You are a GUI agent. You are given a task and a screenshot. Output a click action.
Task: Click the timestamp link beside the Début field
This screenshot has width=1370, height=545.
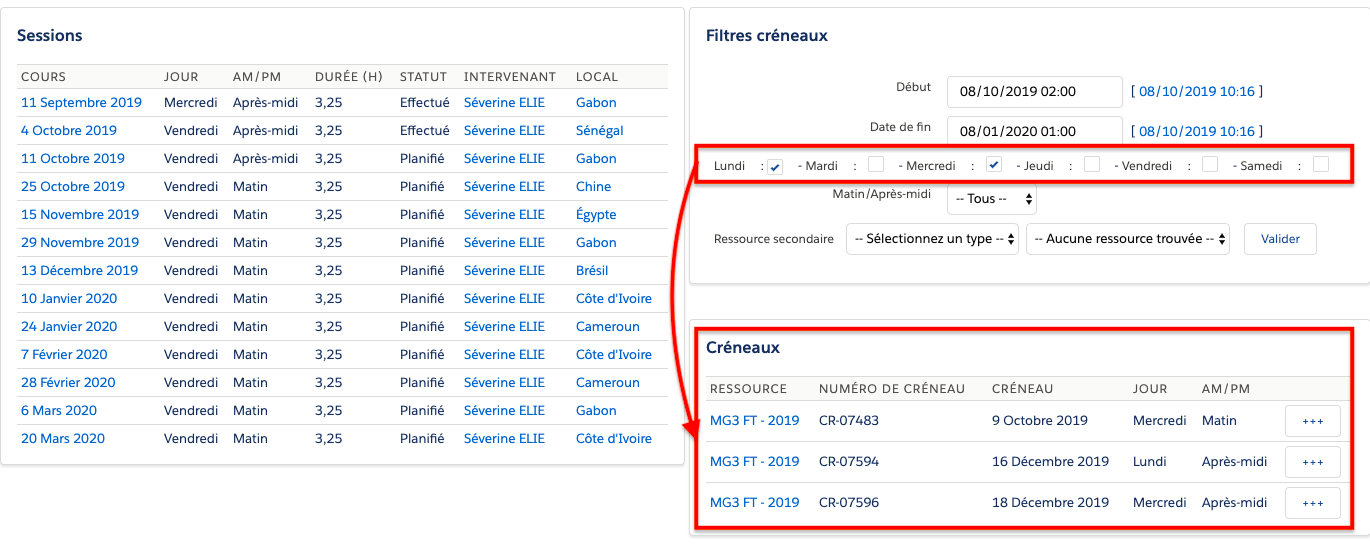pyautogui.click(x=1196, y=91)
